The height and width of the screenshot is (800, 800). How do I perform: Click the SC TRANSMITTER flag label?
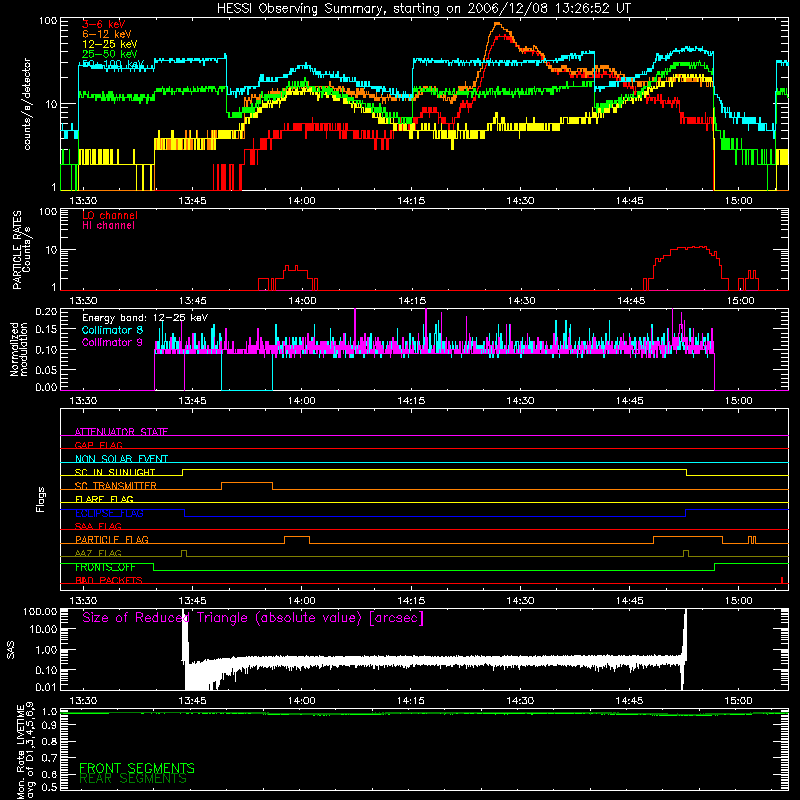(x=116, y=486)
